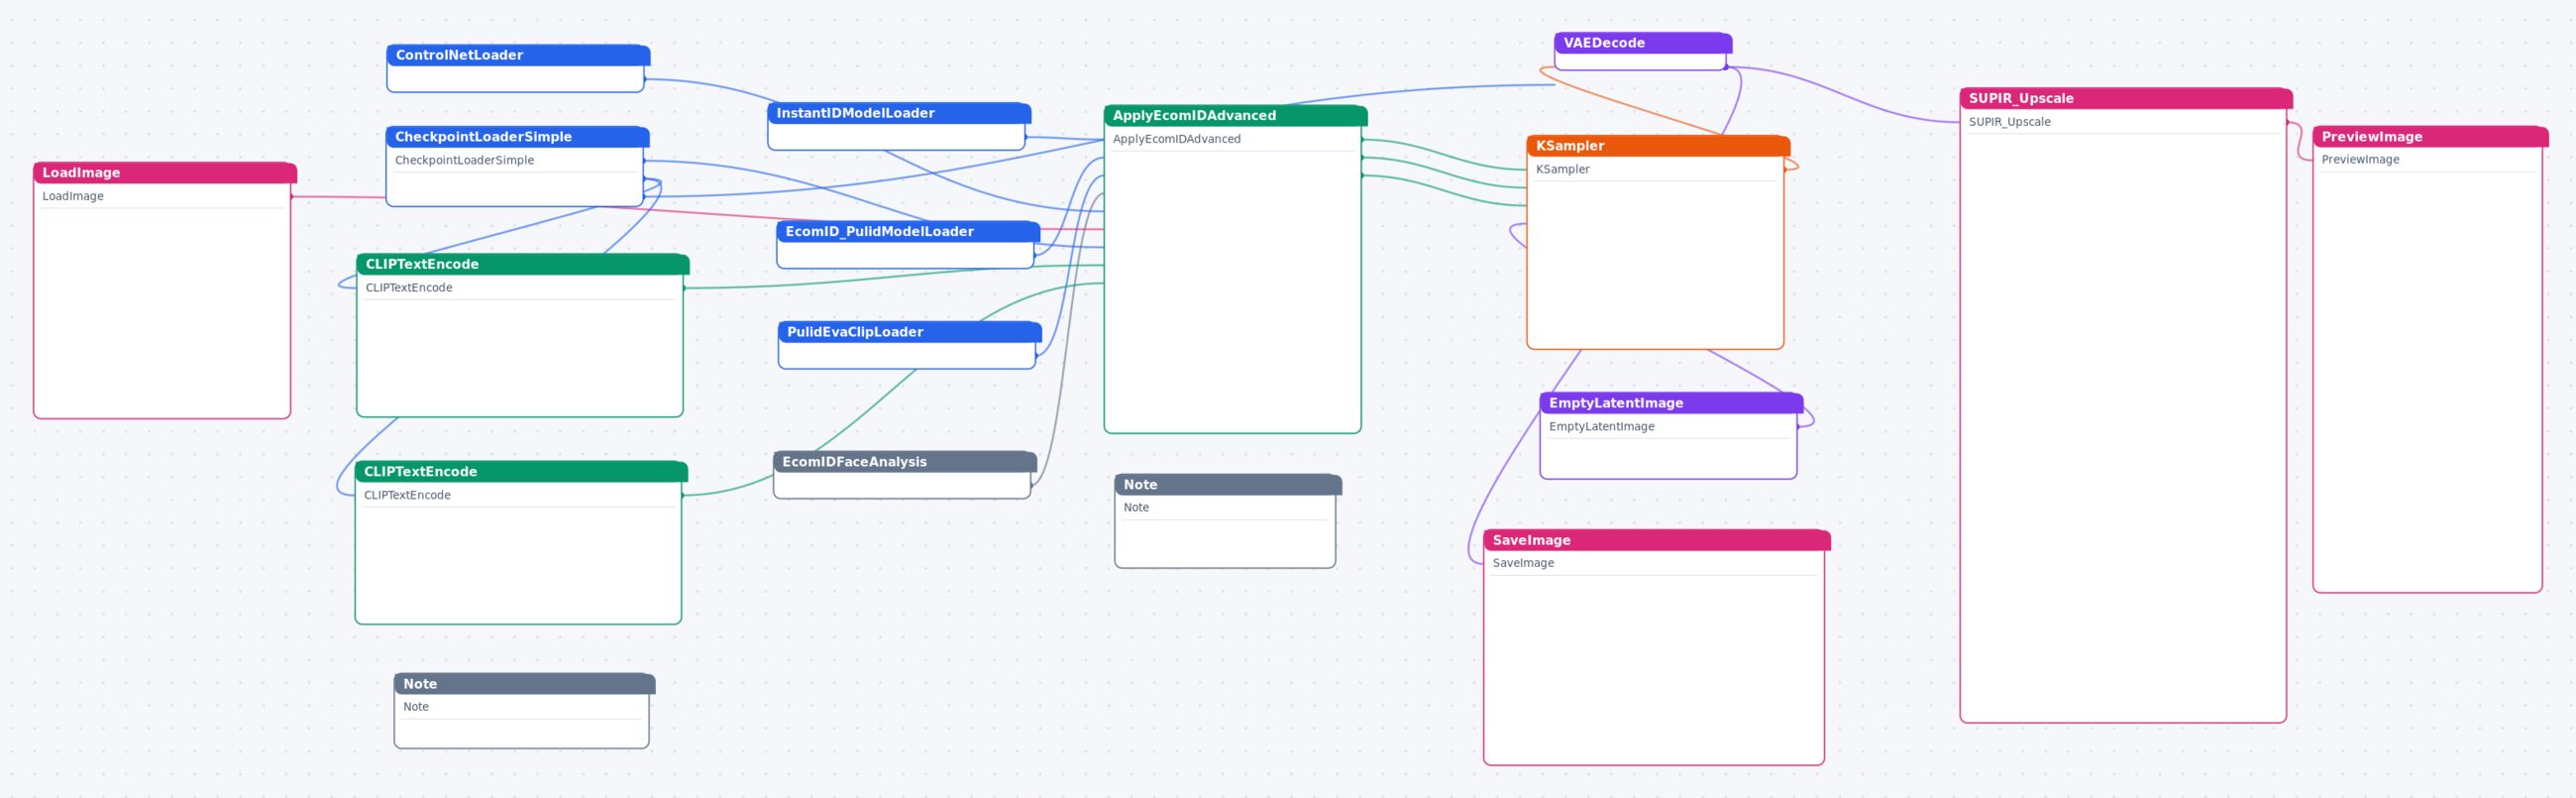
Task: Click 'Note' body text in the note beside SaveImage
Action: (1136, 507)
